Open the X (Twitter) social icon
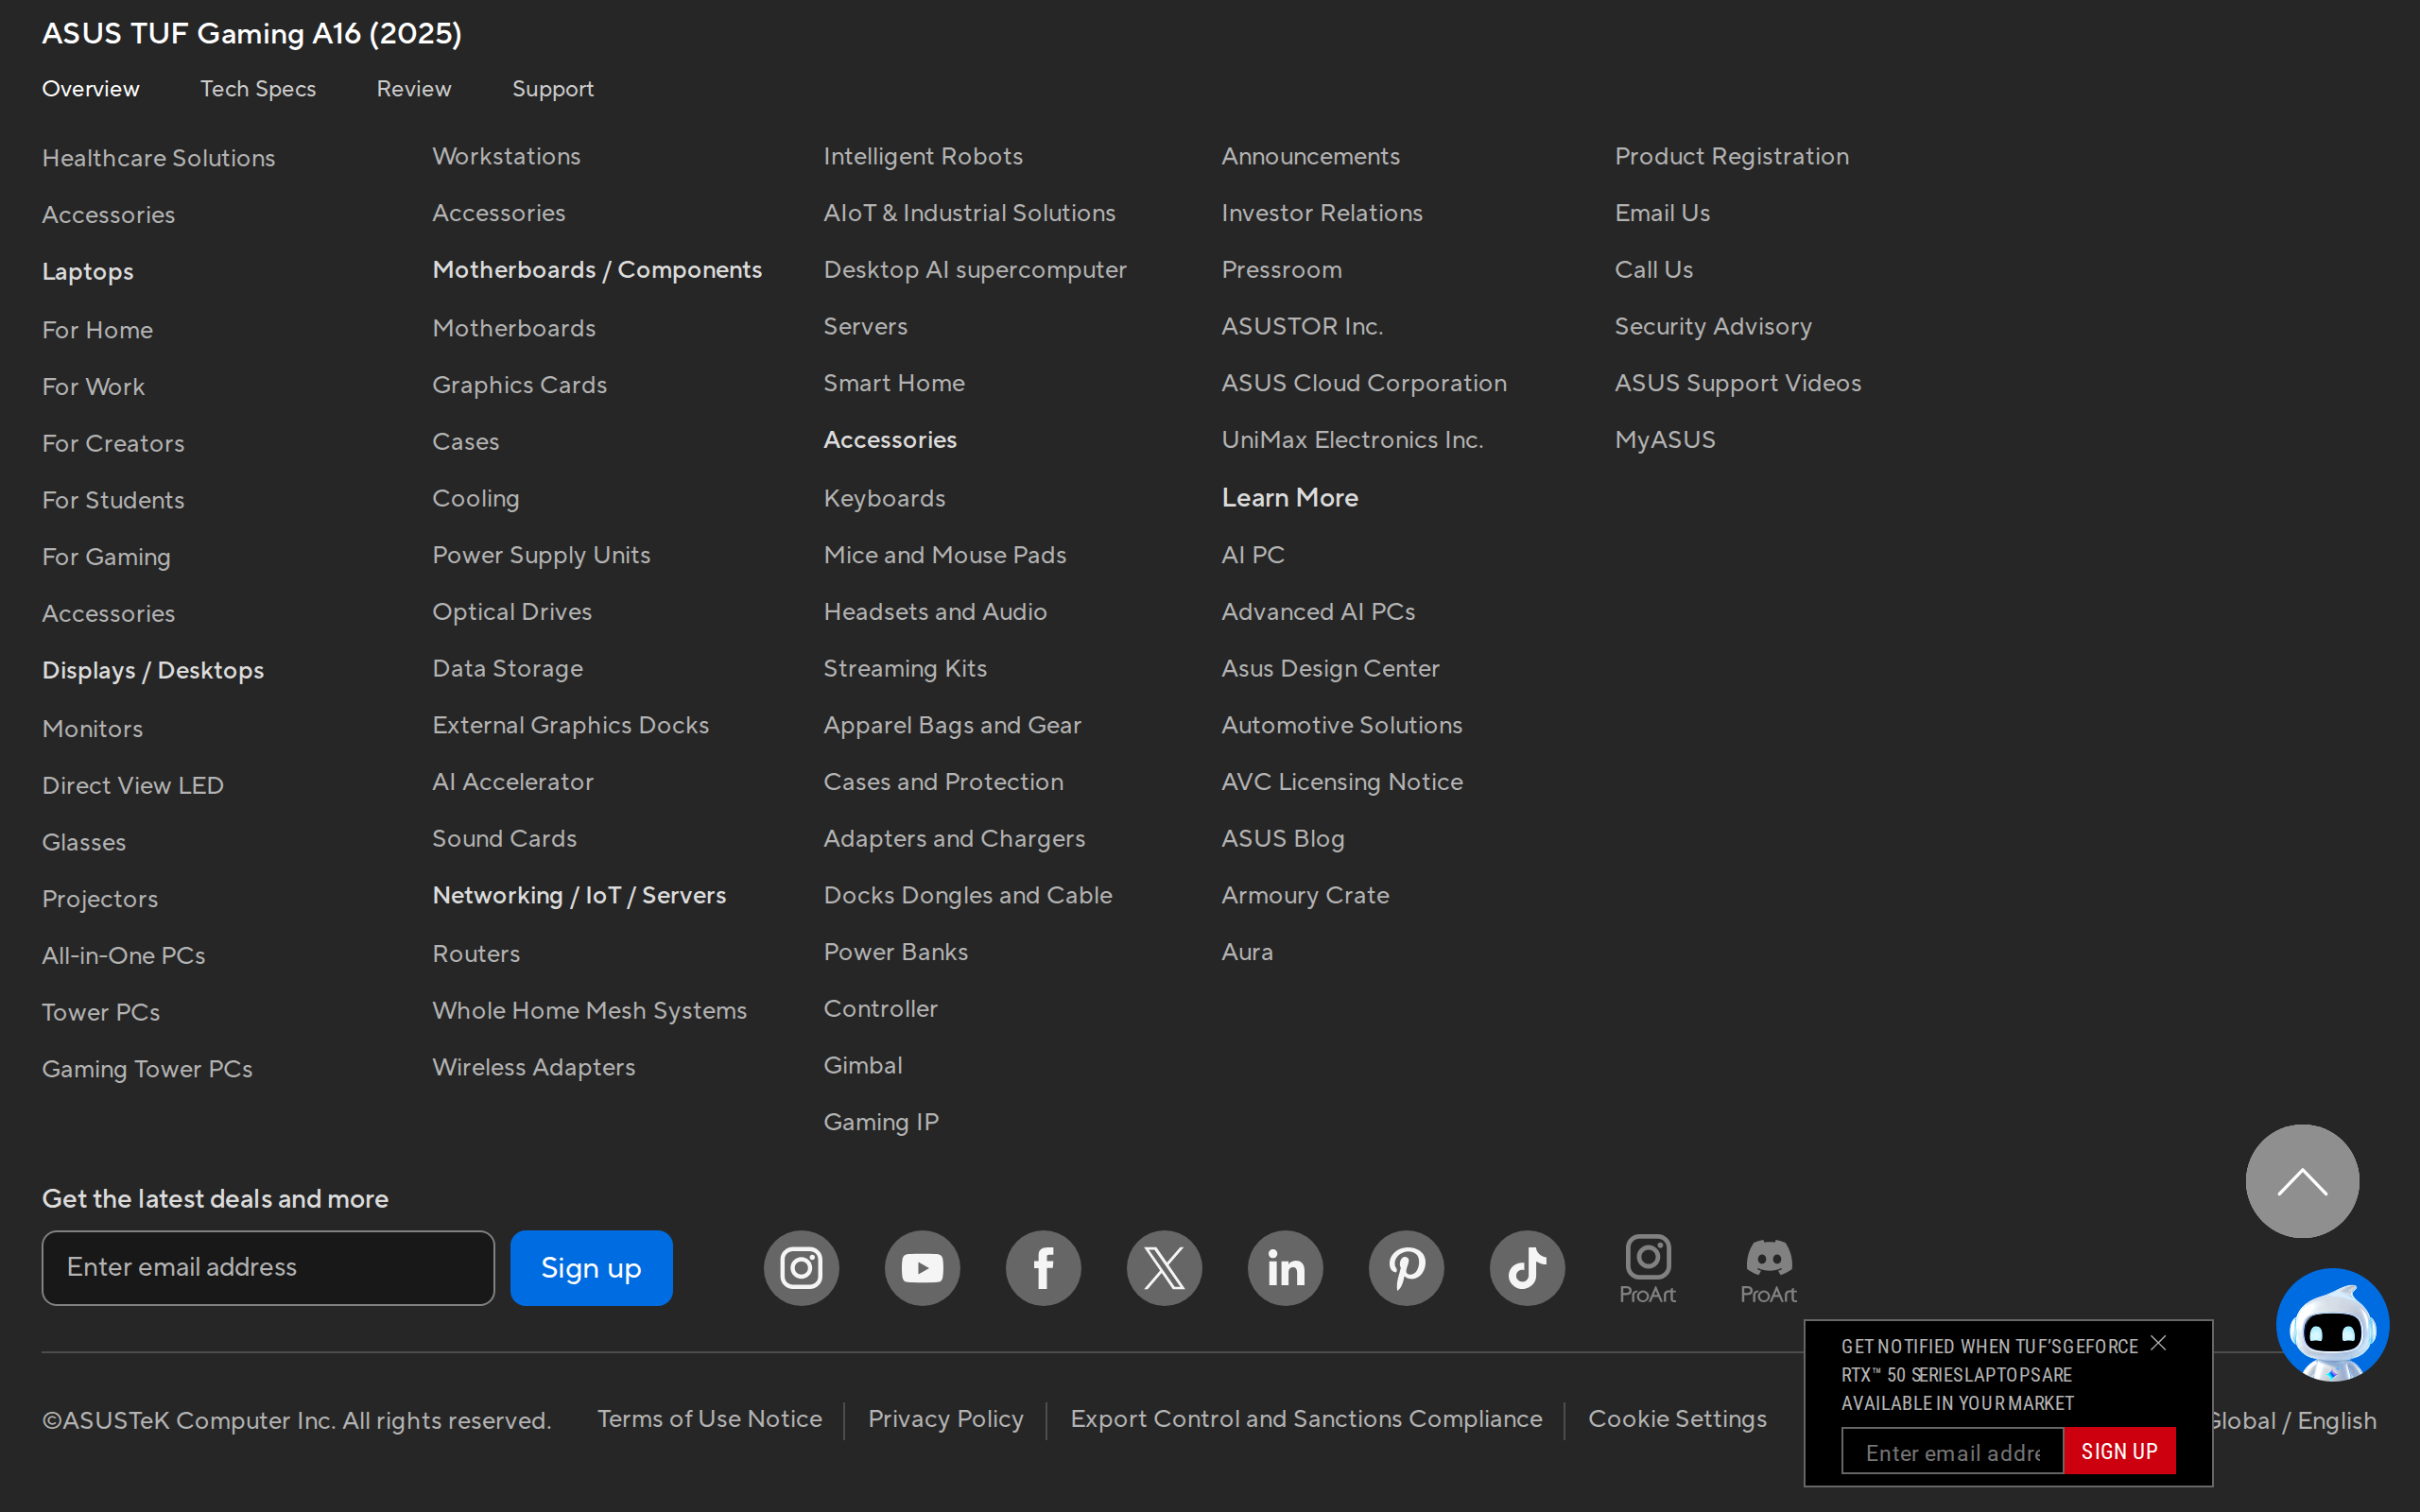2420x1512 pixels. coord(1164,1268)
